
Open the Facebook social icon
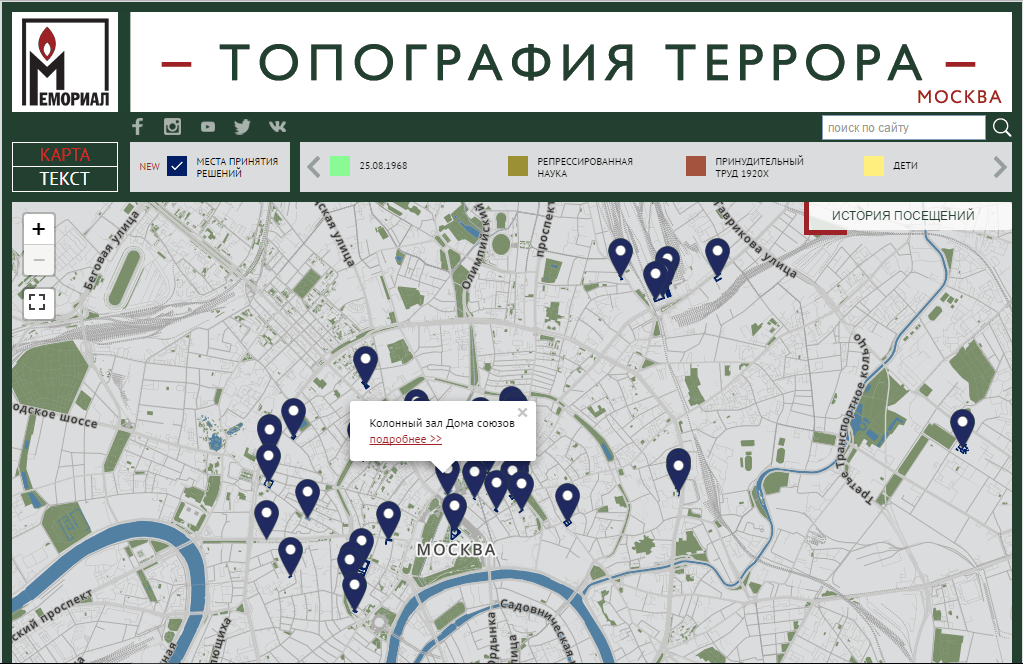click(138, 127)
